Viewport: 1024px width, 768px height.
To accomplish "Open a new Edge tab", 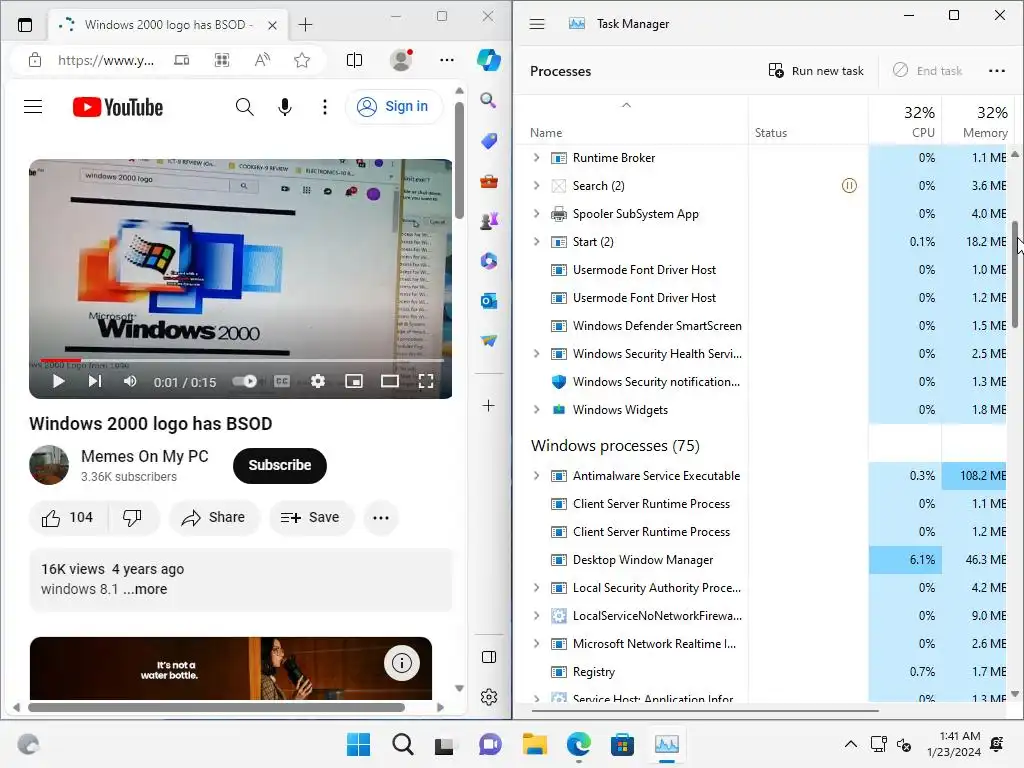I will click(306, 25).
